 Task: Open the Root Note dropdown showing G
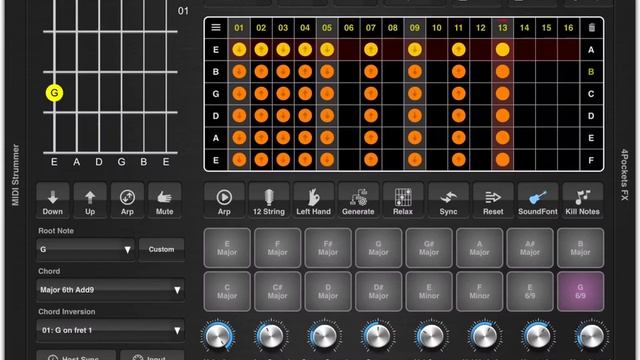[85, 249]
